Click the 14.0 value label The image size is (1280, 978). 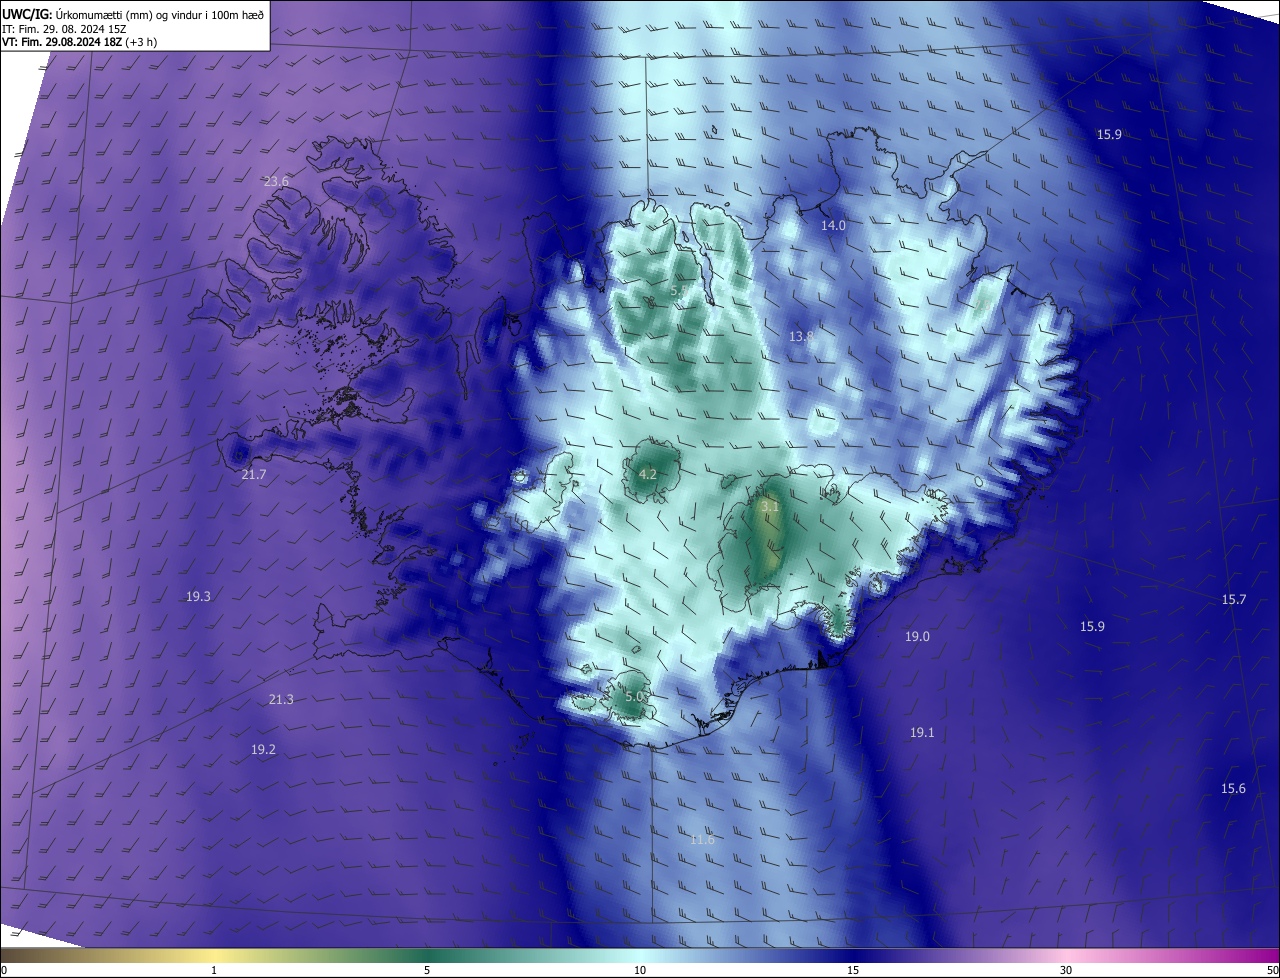(x=833, y=226)
